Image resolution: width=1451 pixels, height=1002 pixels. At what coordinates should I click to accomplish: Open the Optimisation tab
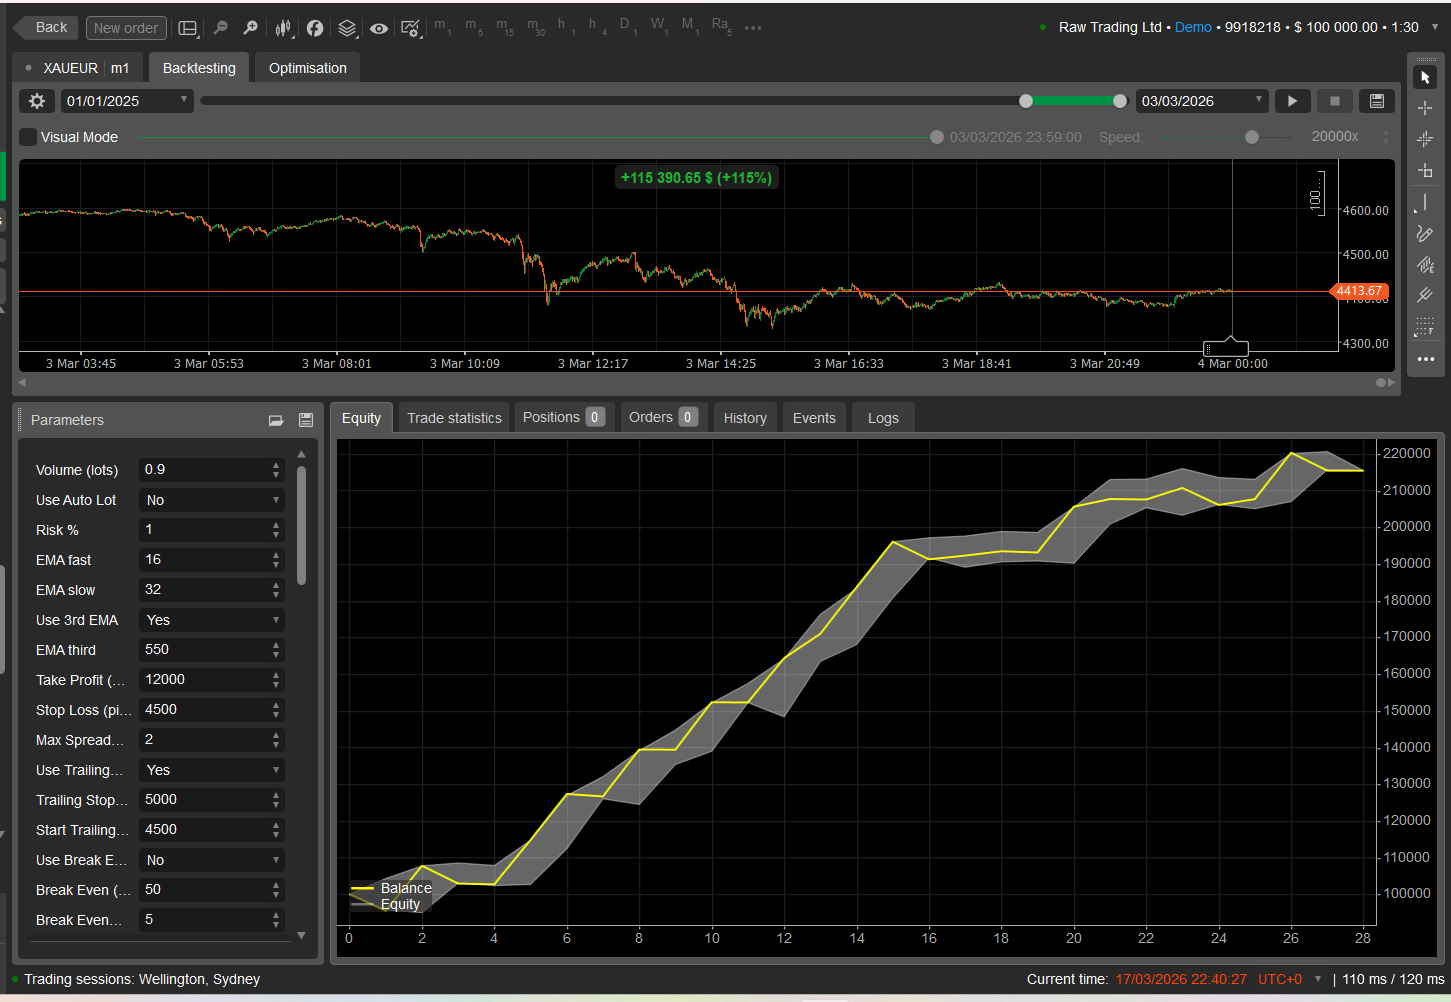pyautogui.click(x=307, y=68)
